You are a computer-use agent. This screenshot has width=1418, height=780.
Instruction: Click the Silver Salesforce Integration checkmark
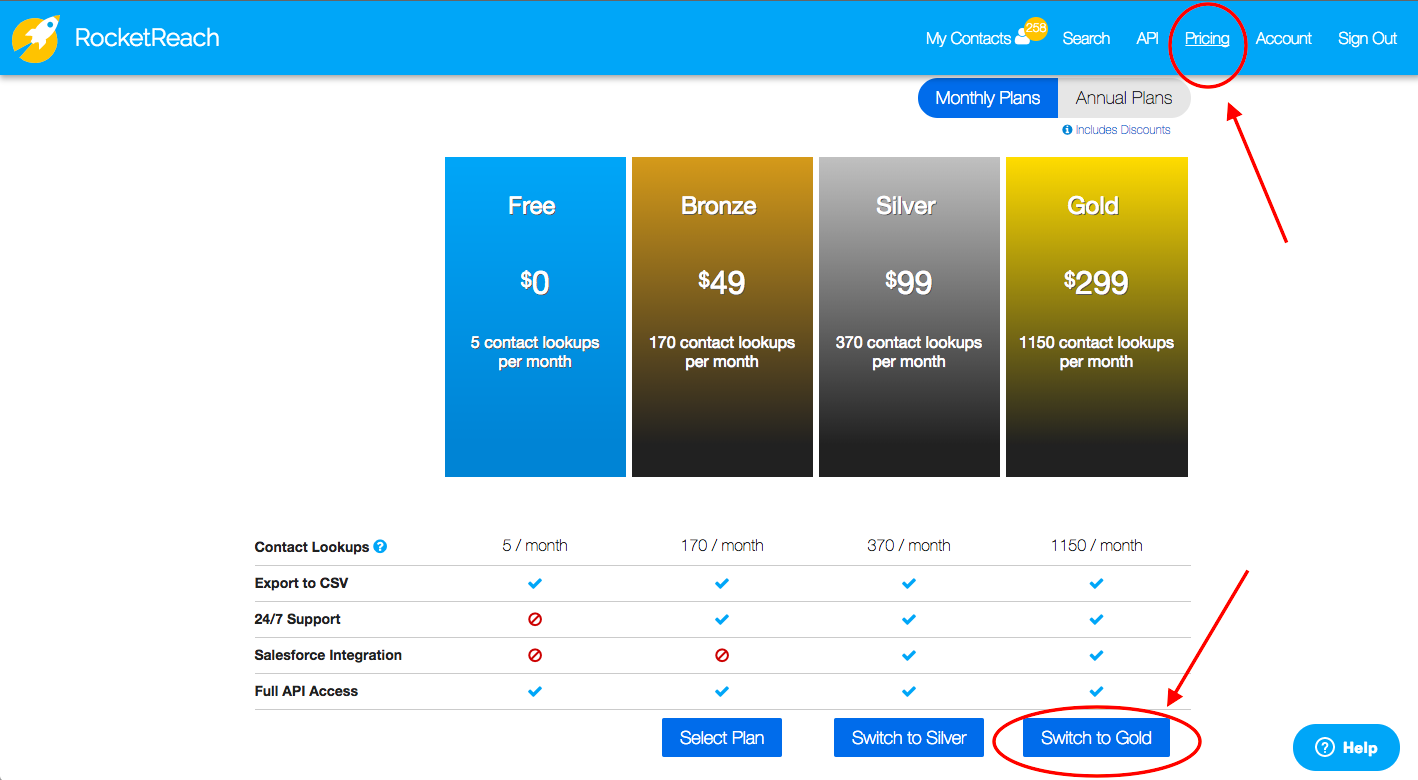[x=909, y=655]
